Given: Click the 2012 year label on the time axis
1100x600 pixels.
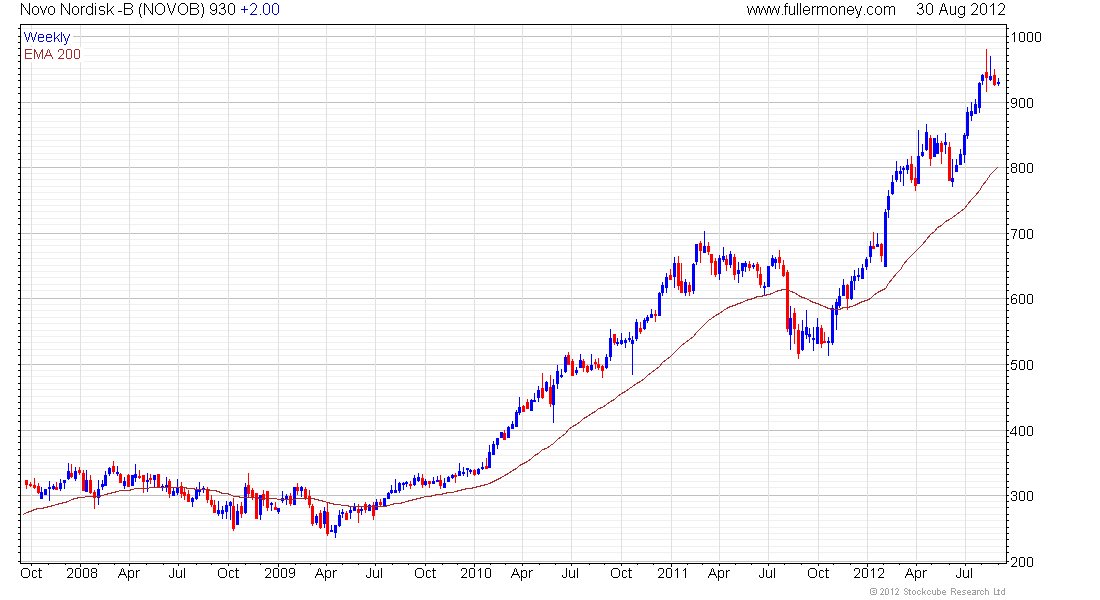Looking at the screenshot, I should (869, 573).
